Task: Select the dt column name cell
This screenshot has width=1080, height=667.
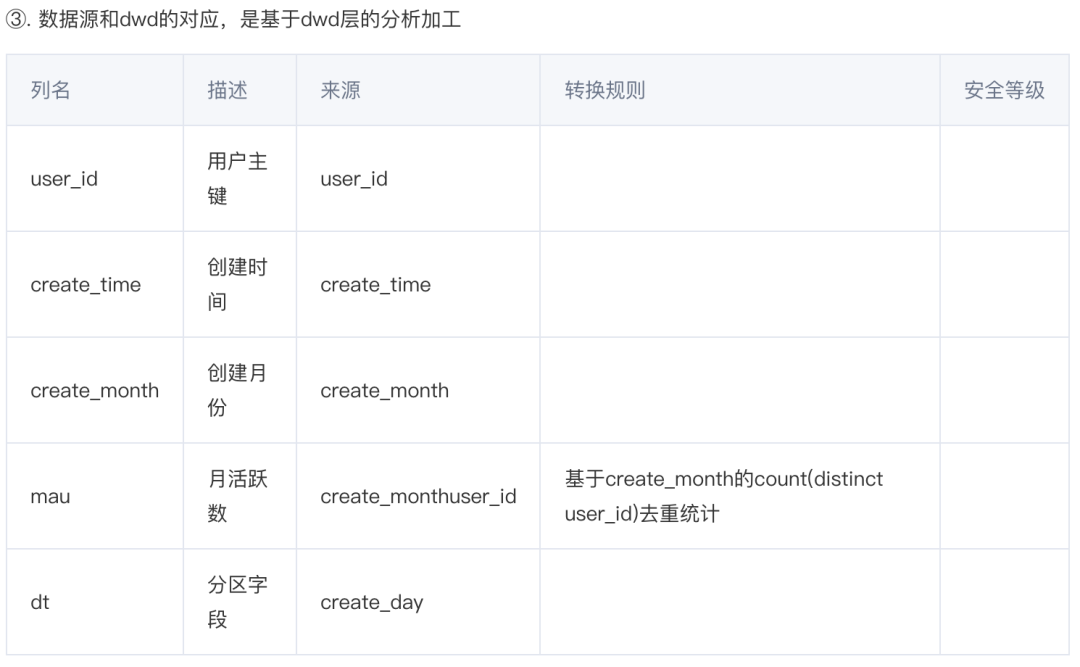Action: coord(40,603)
